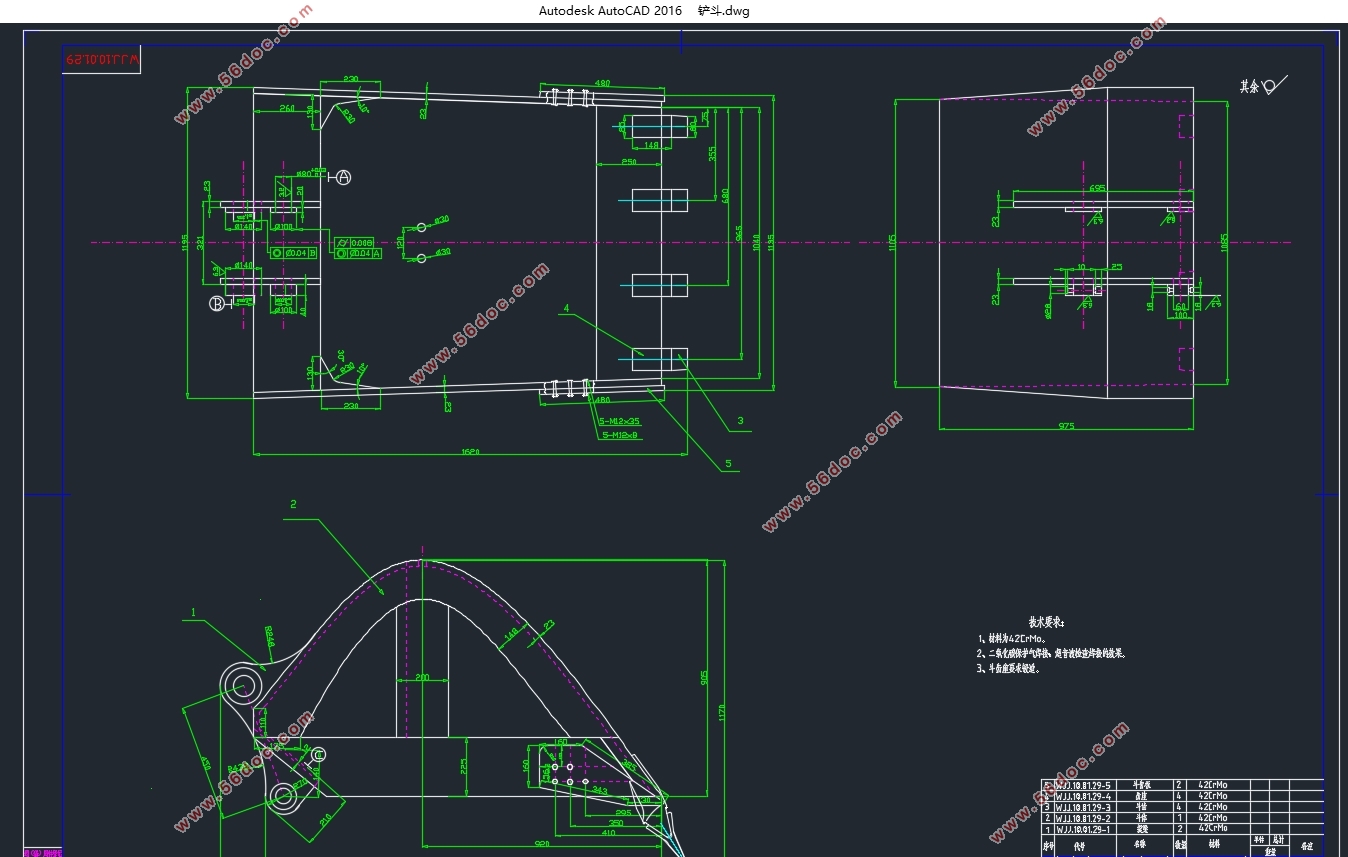Pick the 975 width dimension text

pos(1066,426)
